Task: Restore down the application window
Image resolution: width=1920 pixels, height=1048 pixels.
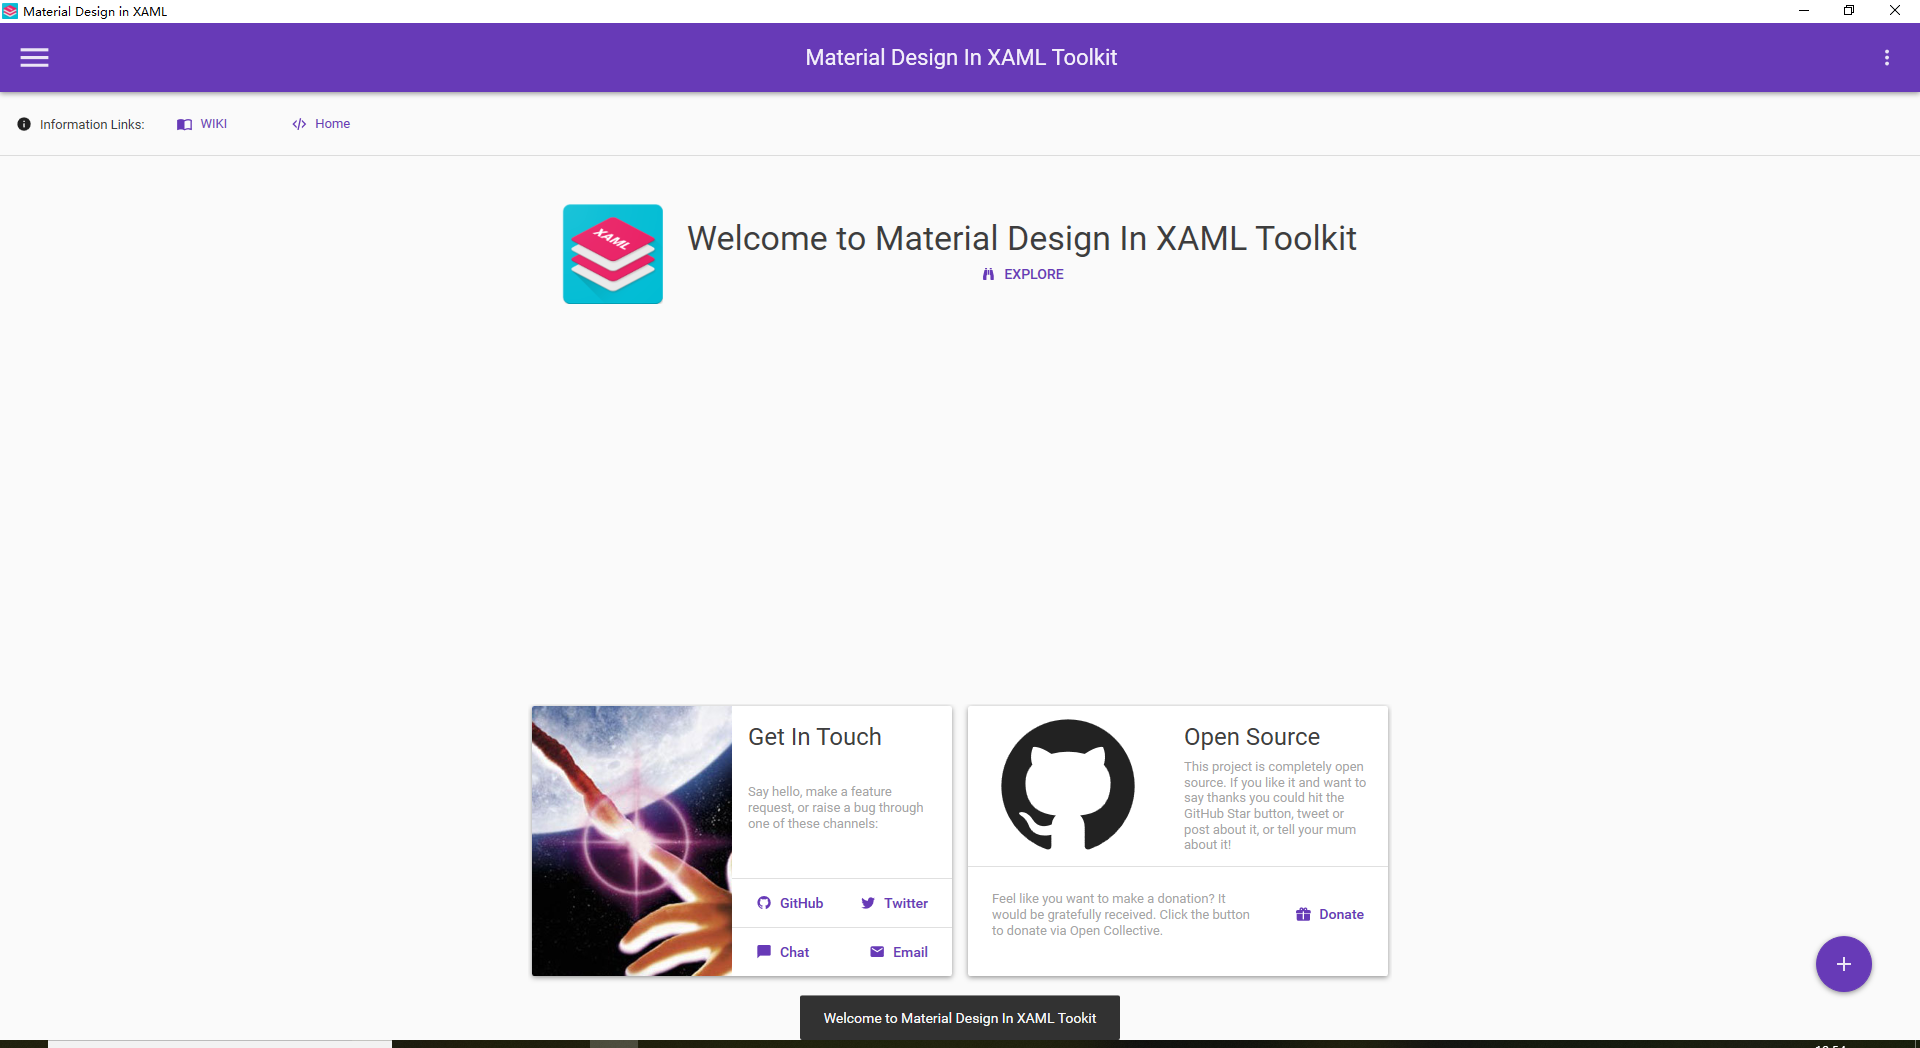Action: click(x=1849, y=11)
